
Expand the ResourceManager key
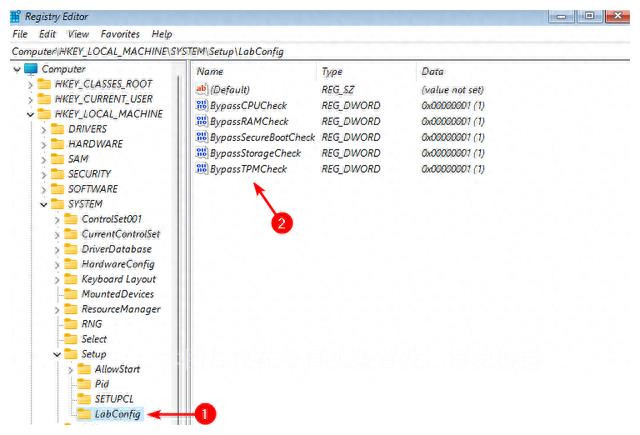coord(57,310)
